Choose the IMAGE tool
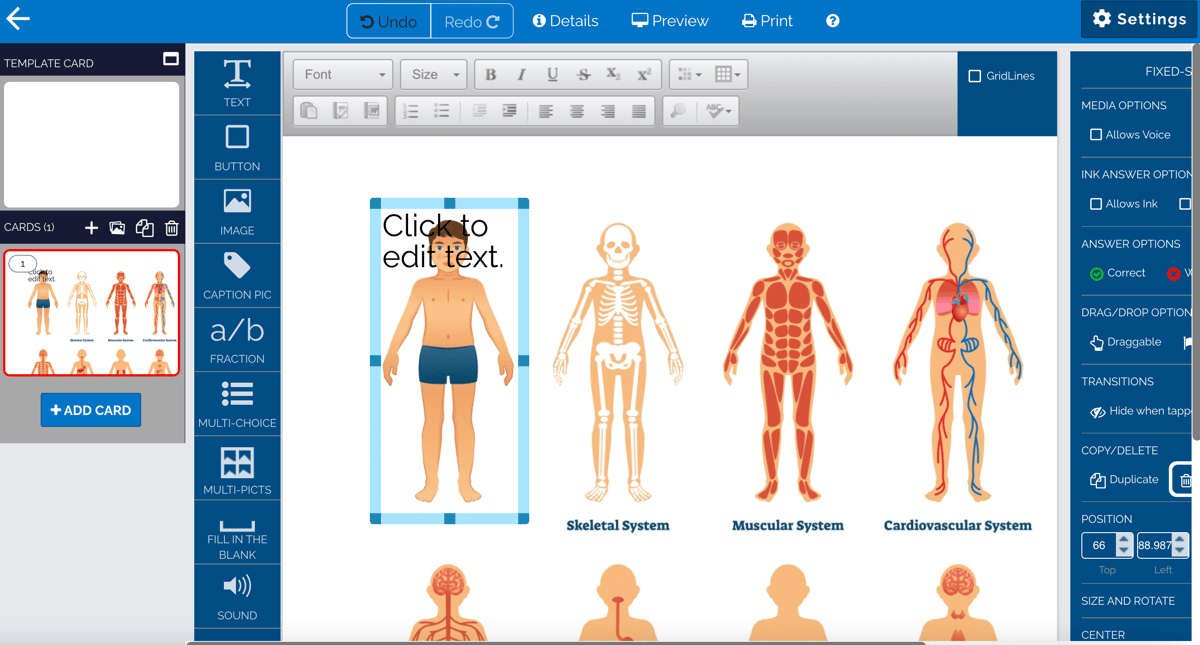Viewport: 1200px width, 645px height. pos(237,211)
